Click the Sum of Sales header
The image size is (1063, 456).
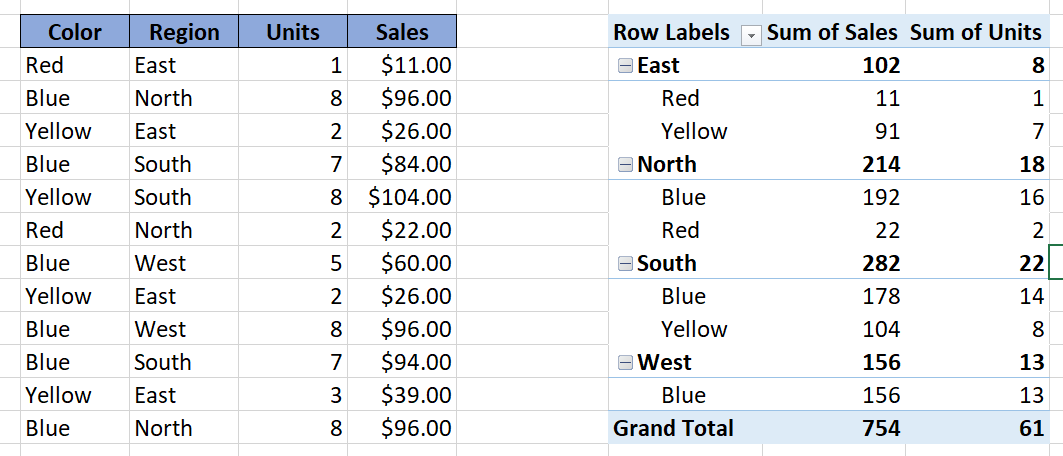[x=833, y=33]
